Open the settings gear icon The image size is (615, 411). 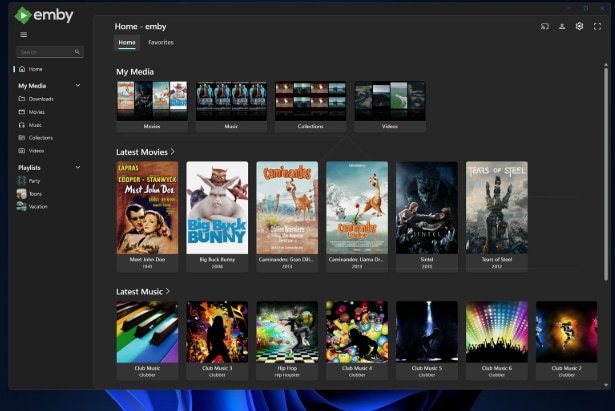(579, 27)
